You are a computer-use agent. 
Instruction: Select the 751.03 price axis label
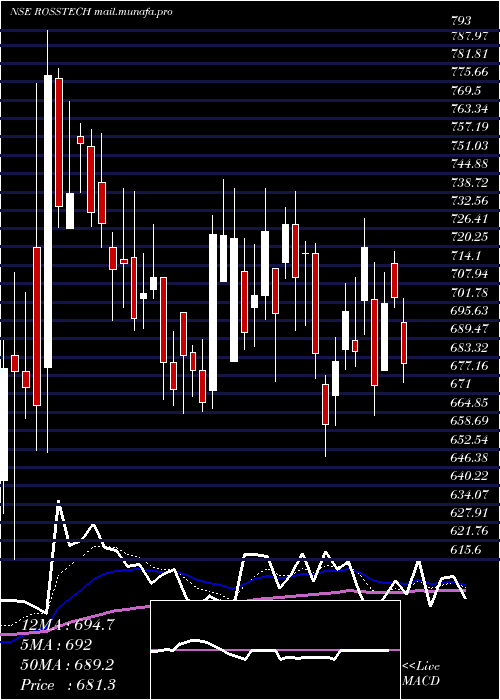click(x=470, y=146)
